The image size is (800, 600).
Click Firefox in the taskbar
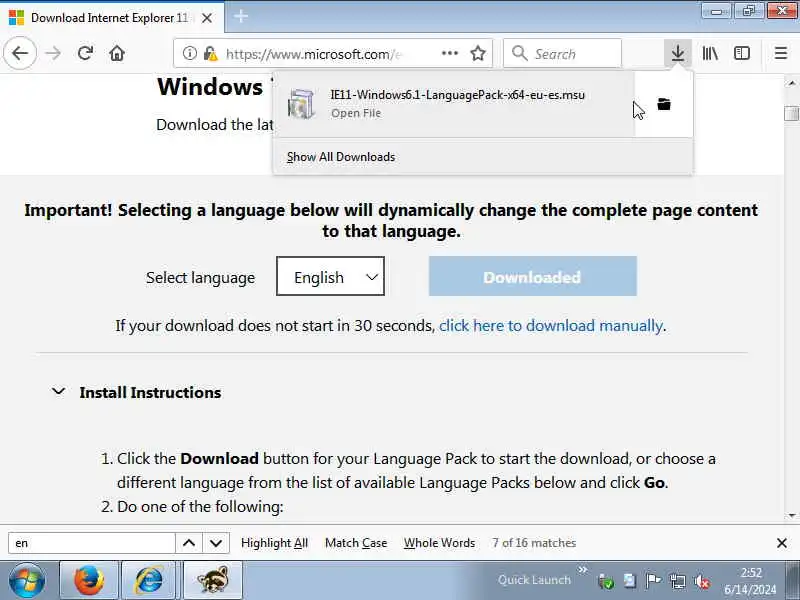tap(89, 580)
